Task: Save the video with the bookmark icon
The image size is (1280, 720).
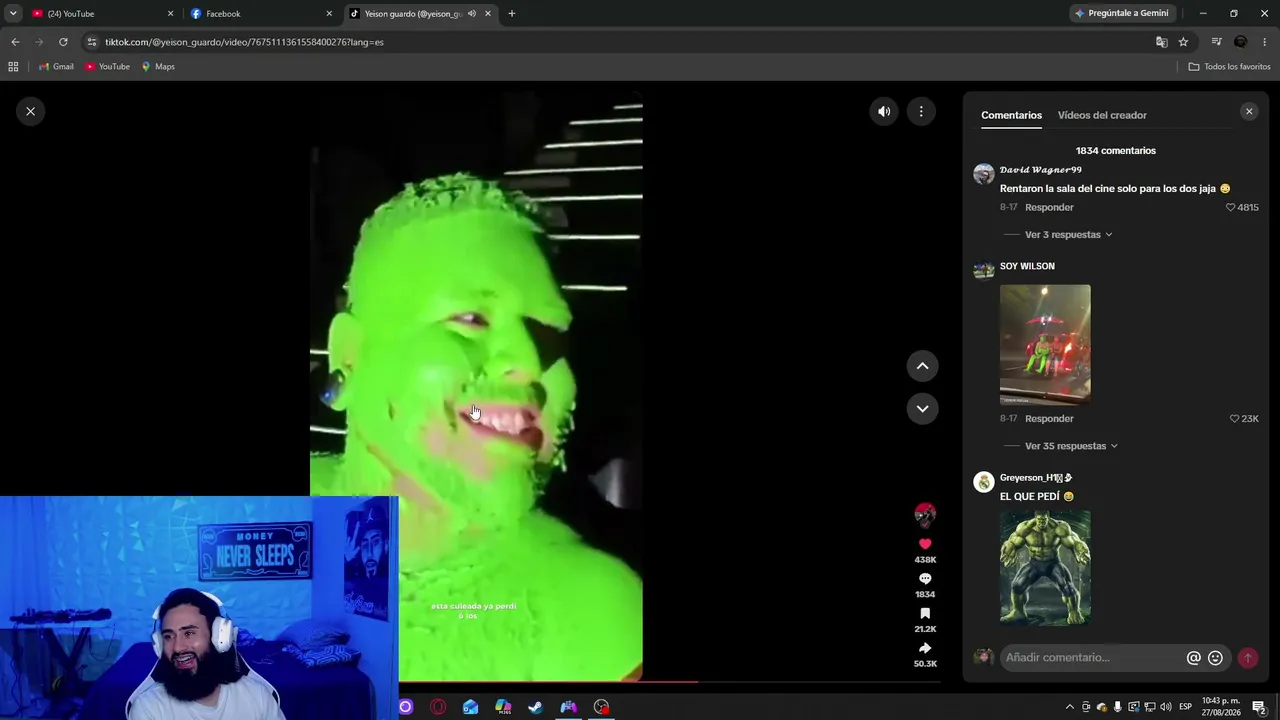Action: tap(925, 614)
